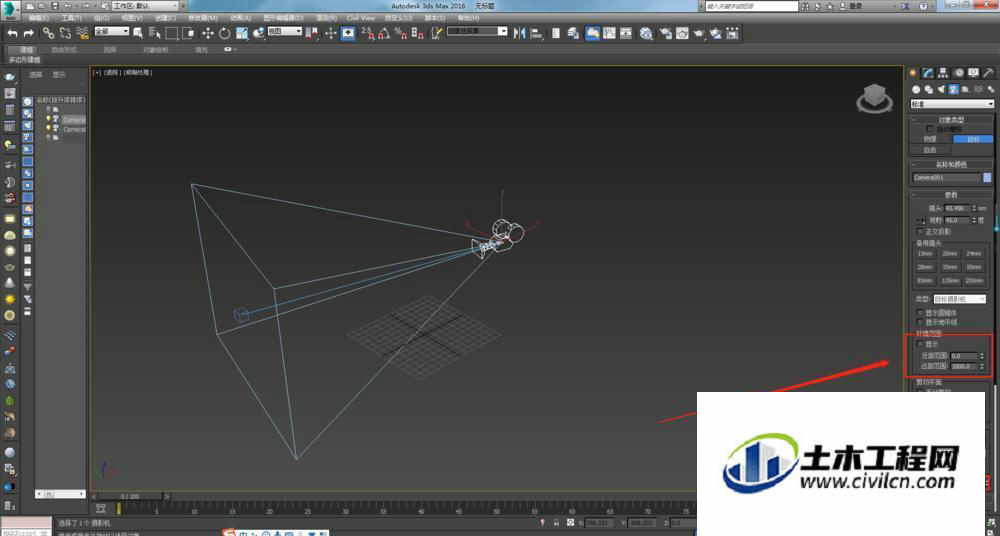Screen dimensions: 1000x536
Task: Toggle visibility bulb of second Camera in list
Action: tap(48, 128)
